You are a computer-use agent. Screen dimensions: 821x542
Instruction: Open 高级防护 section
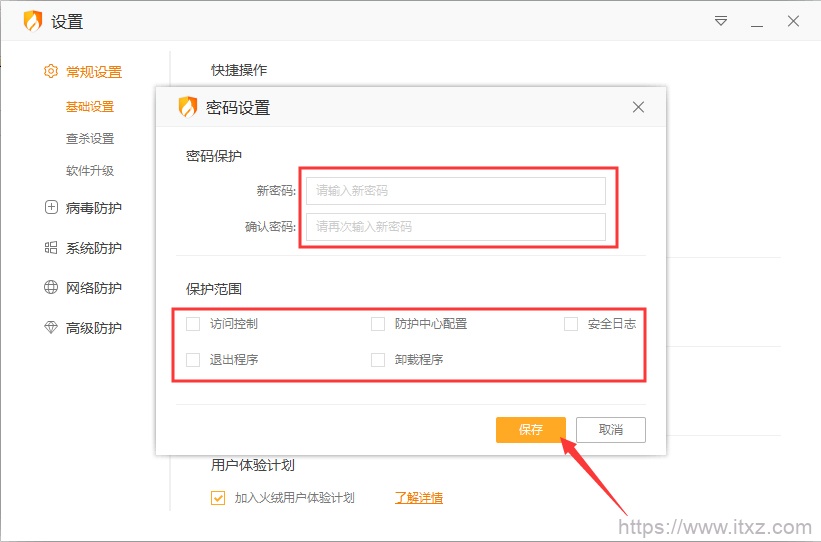pyautogui.click(x=94, y=328)
